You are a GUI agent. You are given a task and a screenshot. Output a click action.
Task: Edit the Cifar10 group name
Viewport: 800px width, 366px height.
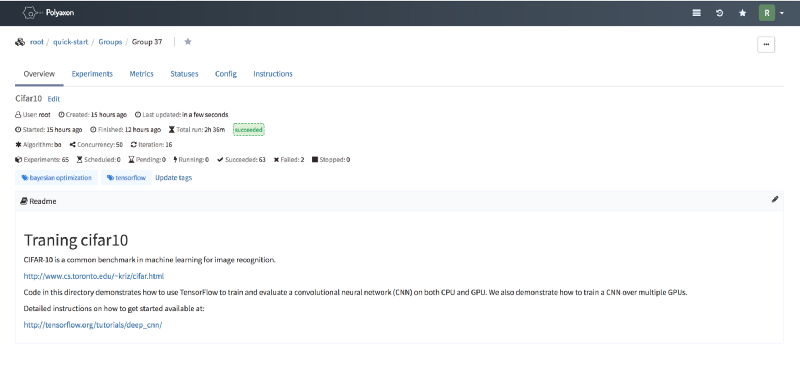pyautogui.click(x=54, y=99)
